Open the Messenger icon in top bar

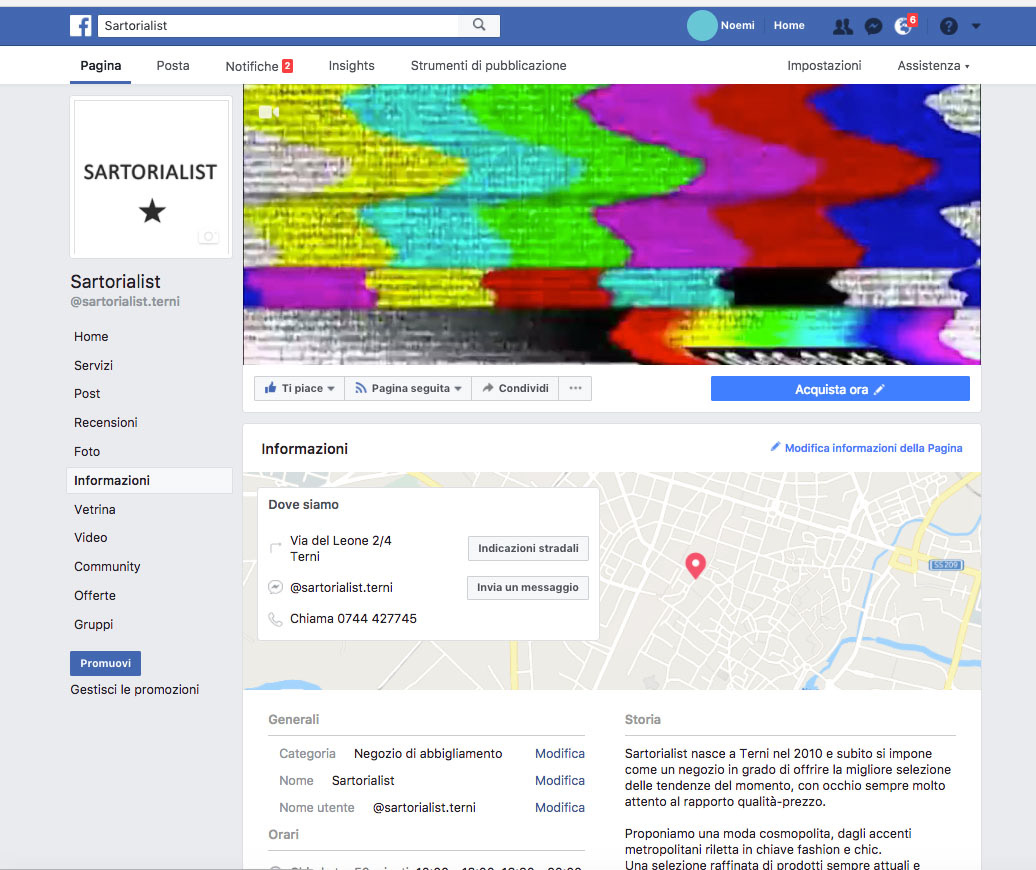[873, 26]
